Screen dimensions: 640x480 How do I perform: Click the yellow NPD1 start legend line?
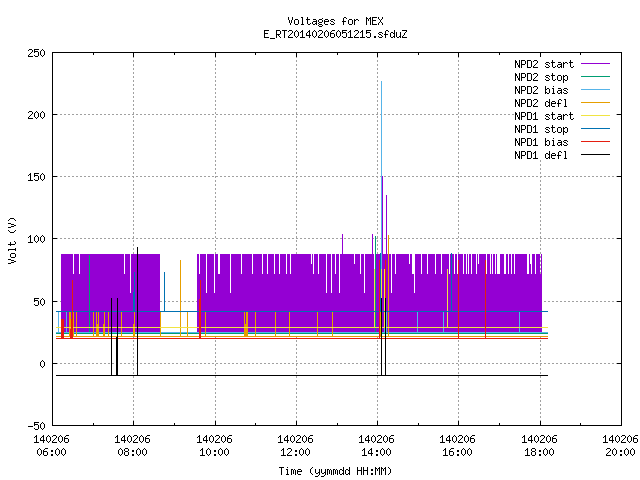(x=595, y=116)
